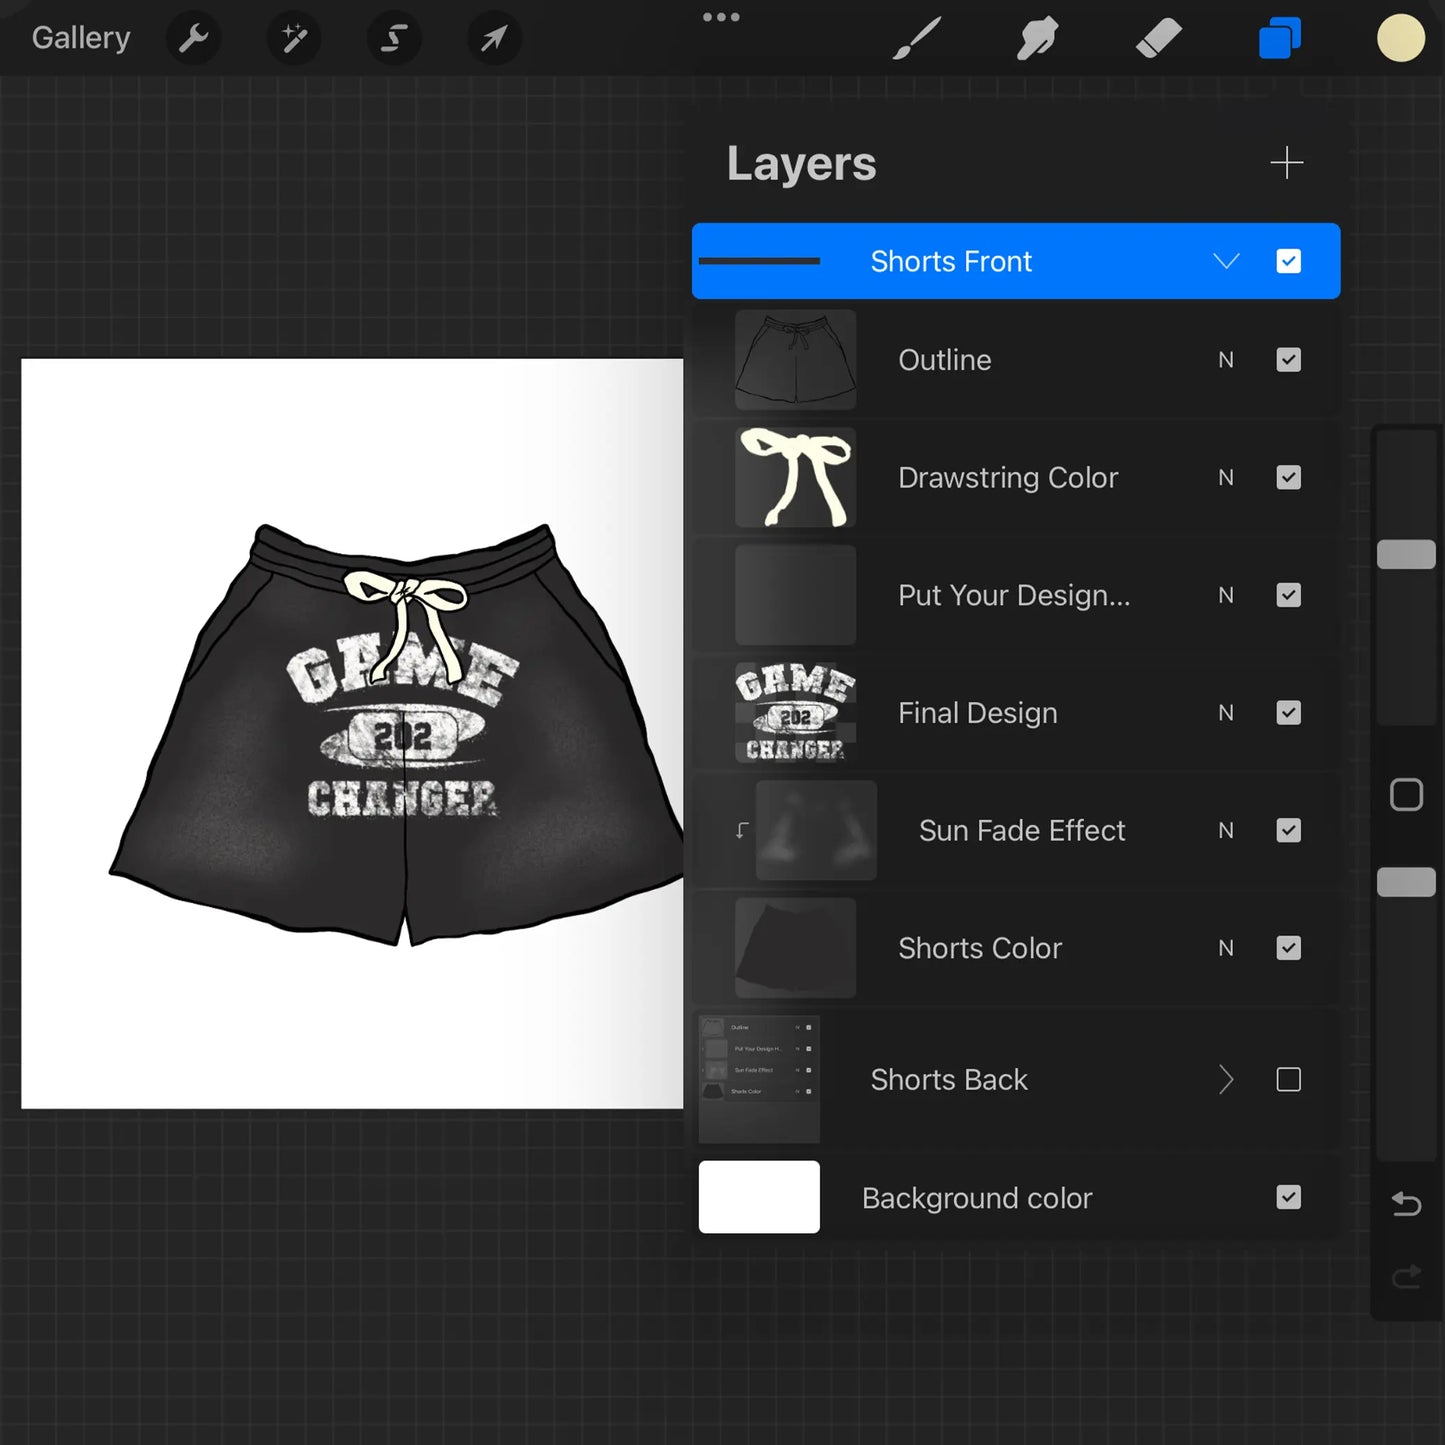The height and width of the screenshot is (1445, 1445).
Task: Uncheck the Sun Fade Effect layer
Action: click(1288, 830)
